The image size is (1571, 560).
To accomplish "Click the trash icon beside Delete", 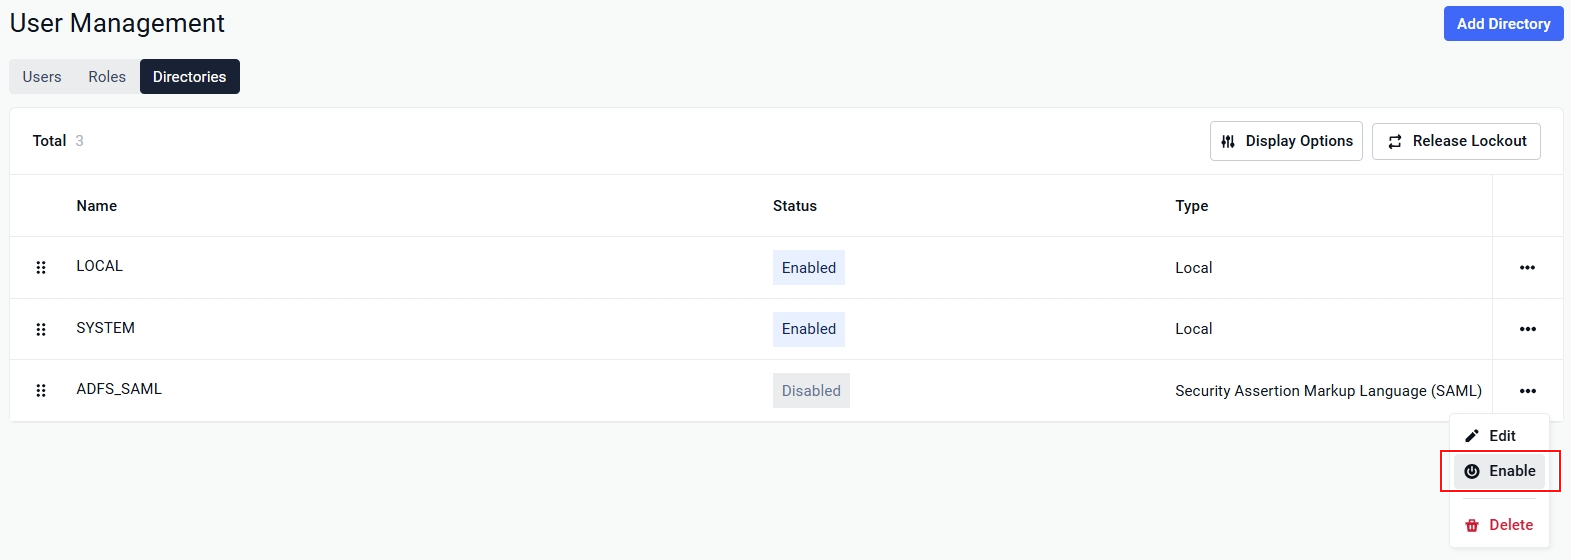I will point(1472,525).
